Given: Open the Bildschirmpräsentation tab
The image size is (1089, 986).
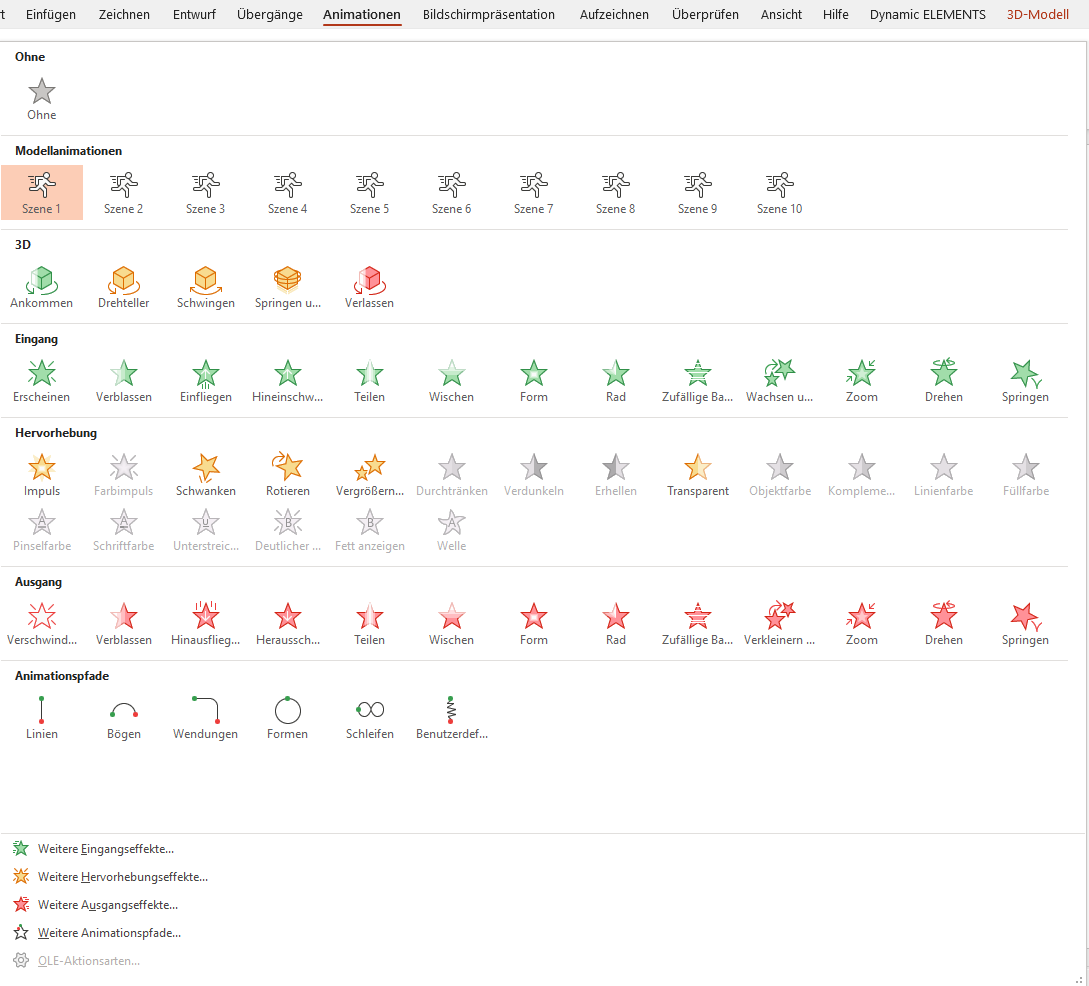Looking at the screenshot, I should pyautogui.click(x=489, y=15).
